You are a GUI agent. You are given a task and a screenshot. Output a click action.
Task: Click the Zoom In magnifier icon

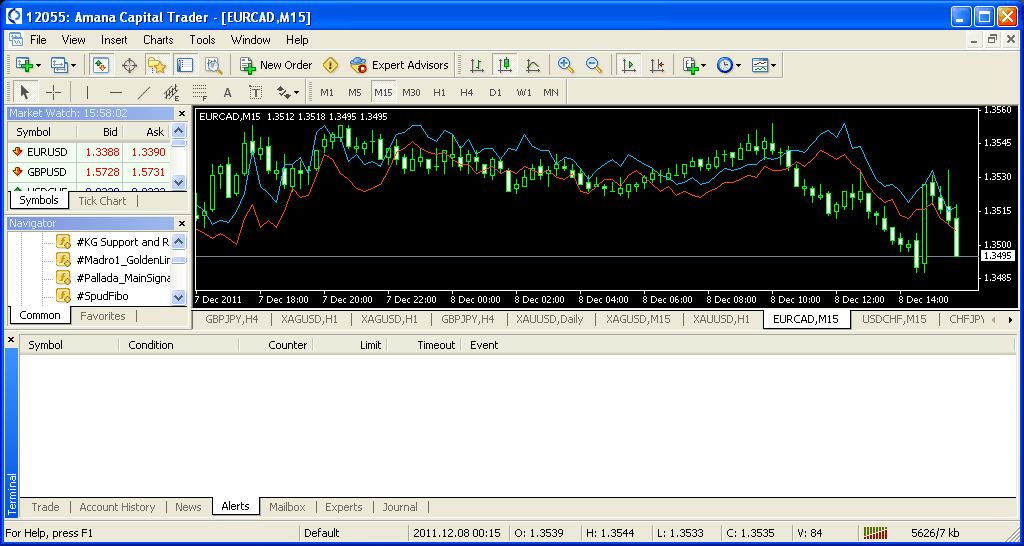566,65
